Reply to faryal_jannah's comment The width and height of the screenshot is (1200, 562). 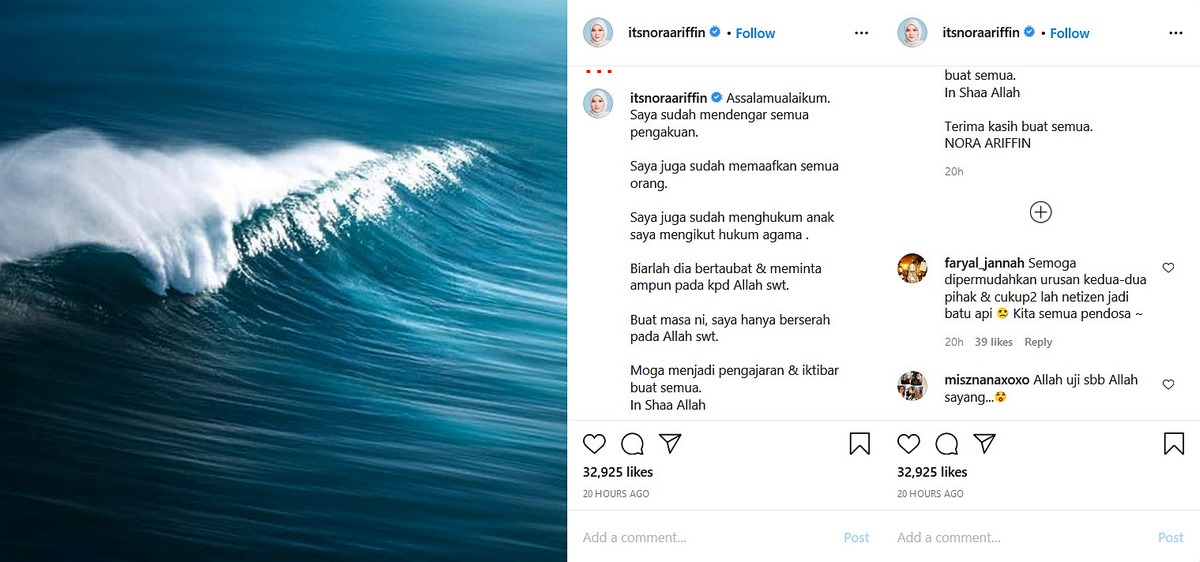click(1038, 342)
